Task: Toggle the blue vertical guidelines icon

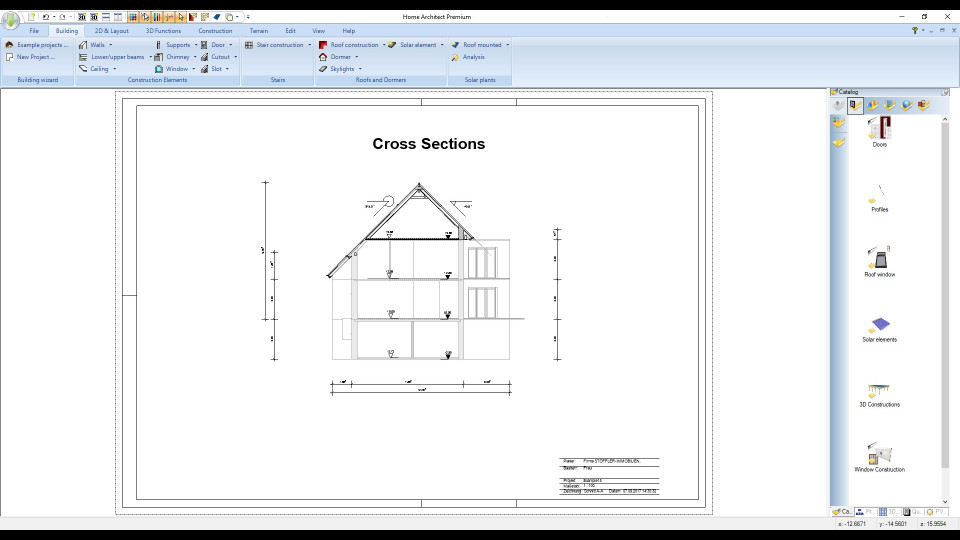Action: (x=157, y=17)
